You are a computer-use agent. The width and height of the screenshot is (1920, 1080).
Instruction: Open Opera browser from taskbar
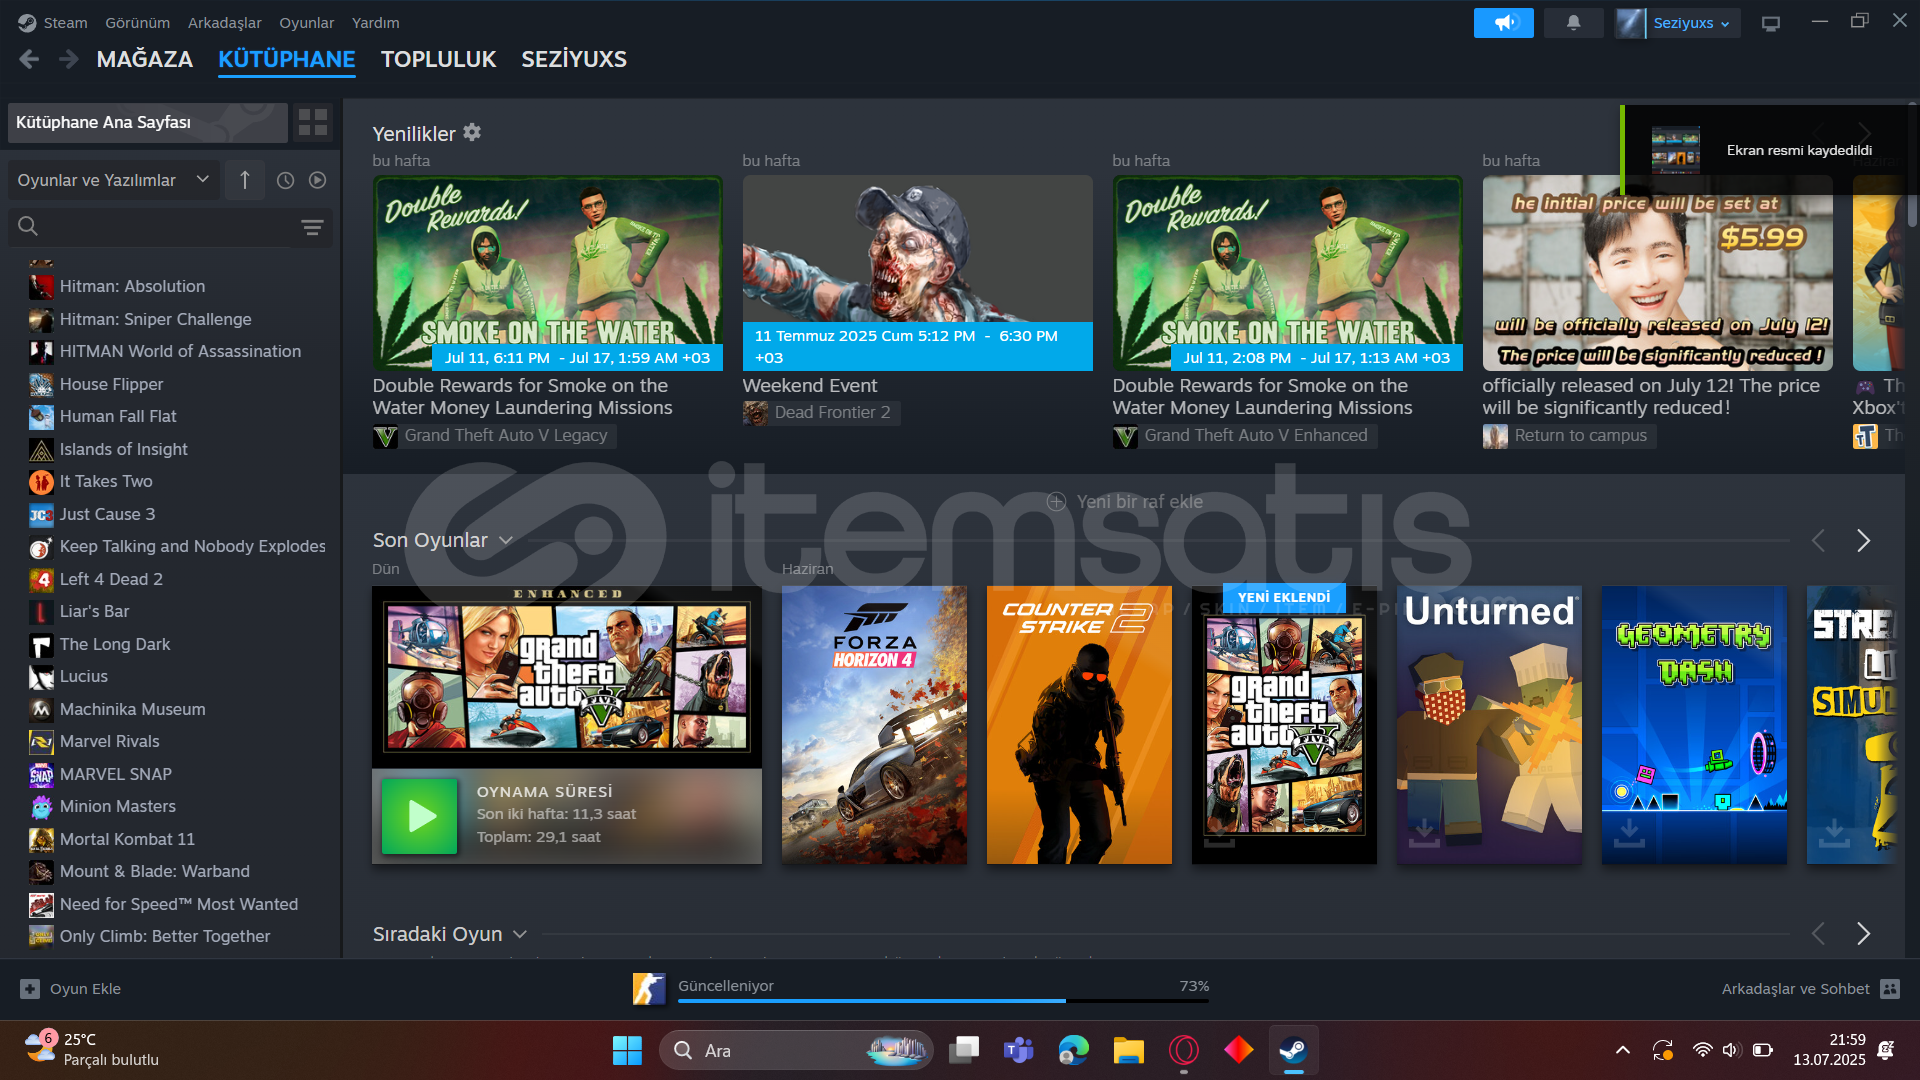1183,1050
